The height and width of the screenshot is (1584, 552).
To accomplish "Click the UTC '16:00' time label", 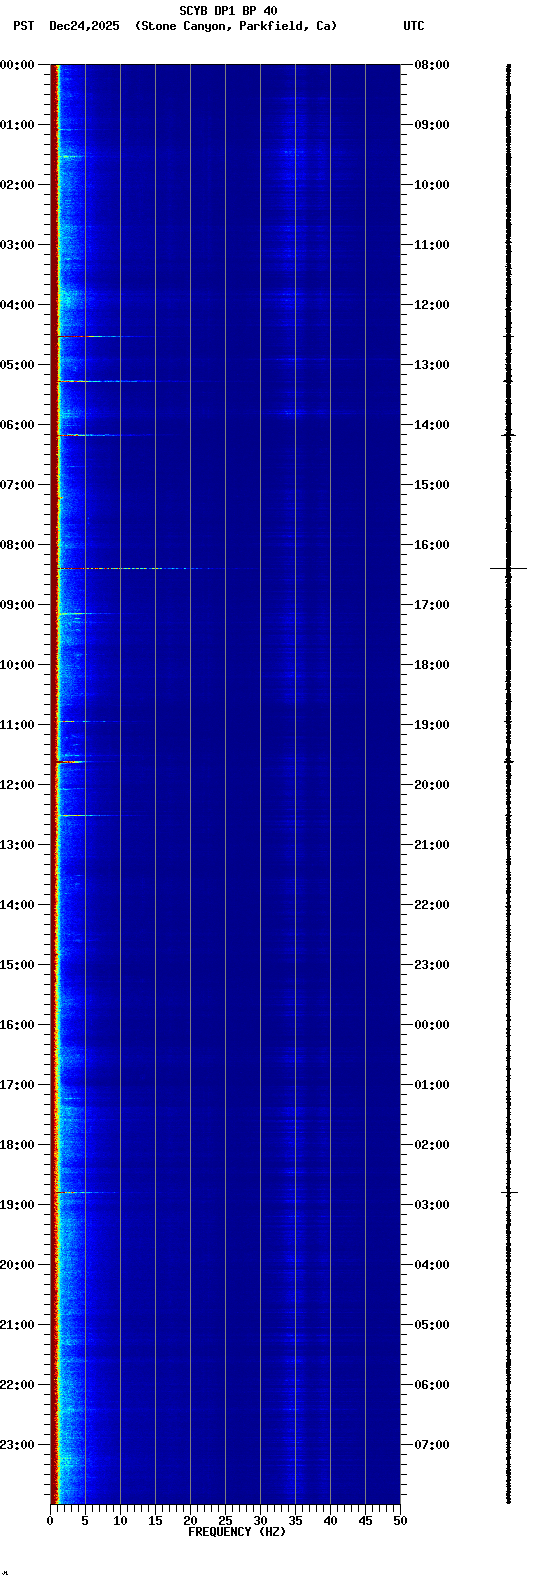I will (x=432, y=545).
